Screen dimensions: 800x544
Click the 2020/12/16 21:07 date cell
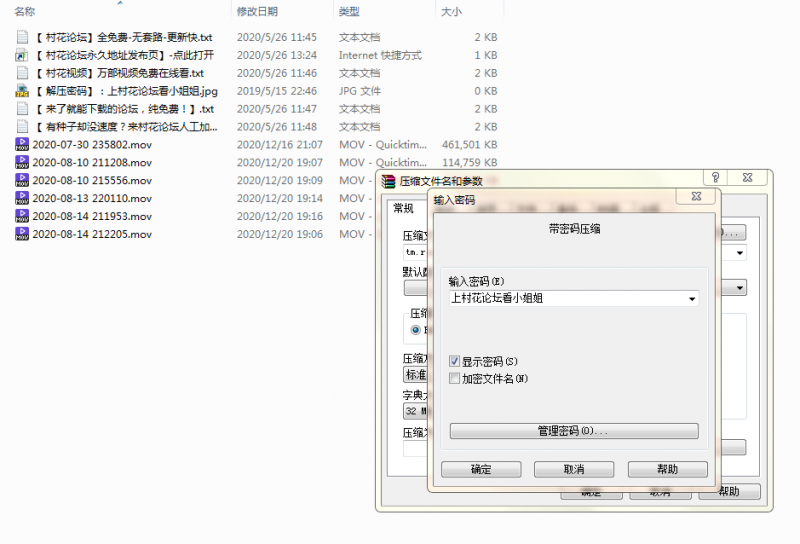click(280, 144)
